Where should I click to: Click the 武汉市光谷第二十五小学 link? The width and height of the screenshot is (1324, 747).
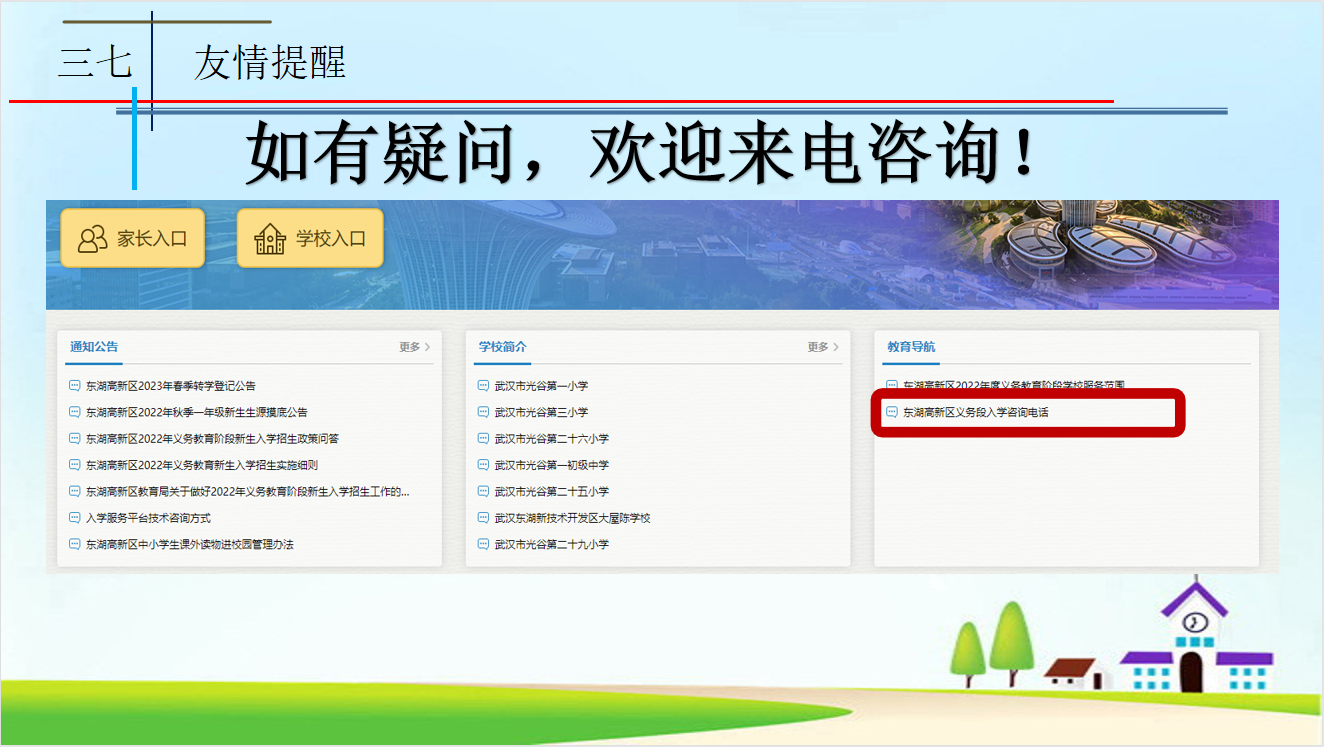point(551,492)
